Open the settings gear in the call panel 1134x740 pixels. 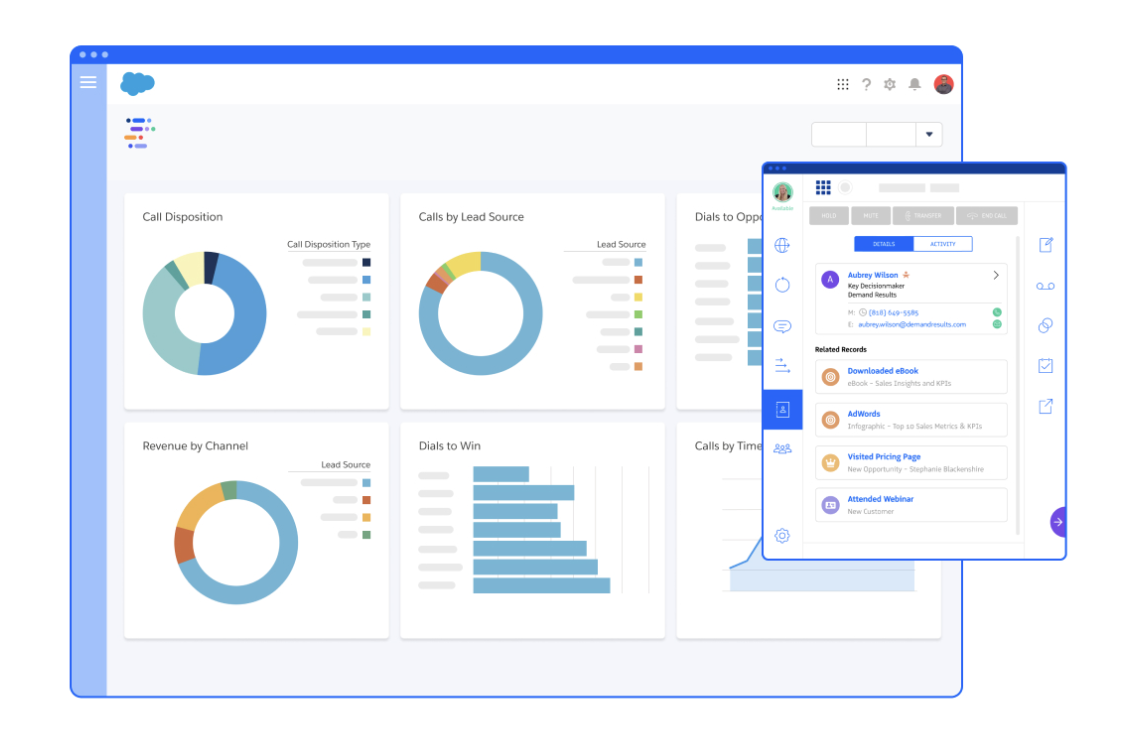(x=782, y=533)
